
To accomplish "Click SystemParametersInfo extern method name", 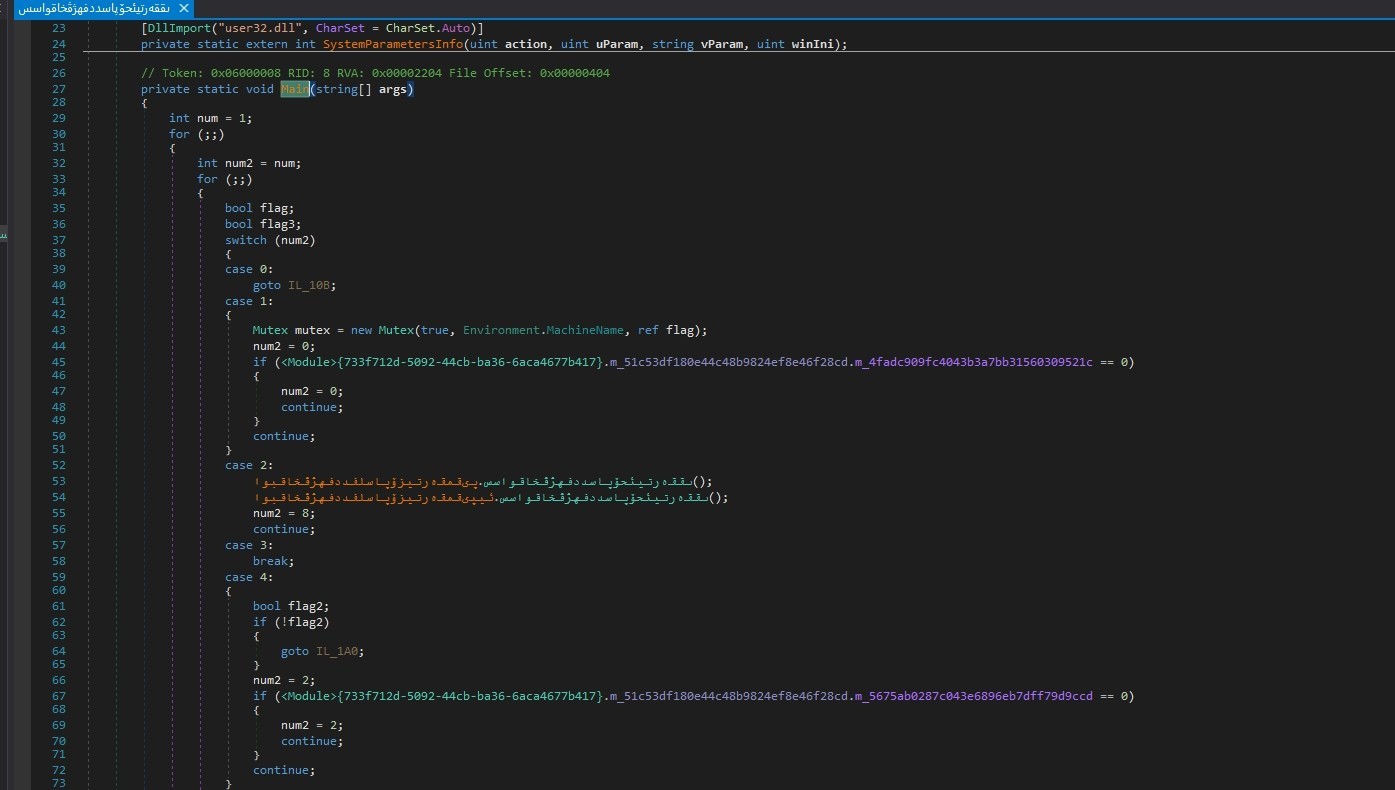I will point(392,44).
